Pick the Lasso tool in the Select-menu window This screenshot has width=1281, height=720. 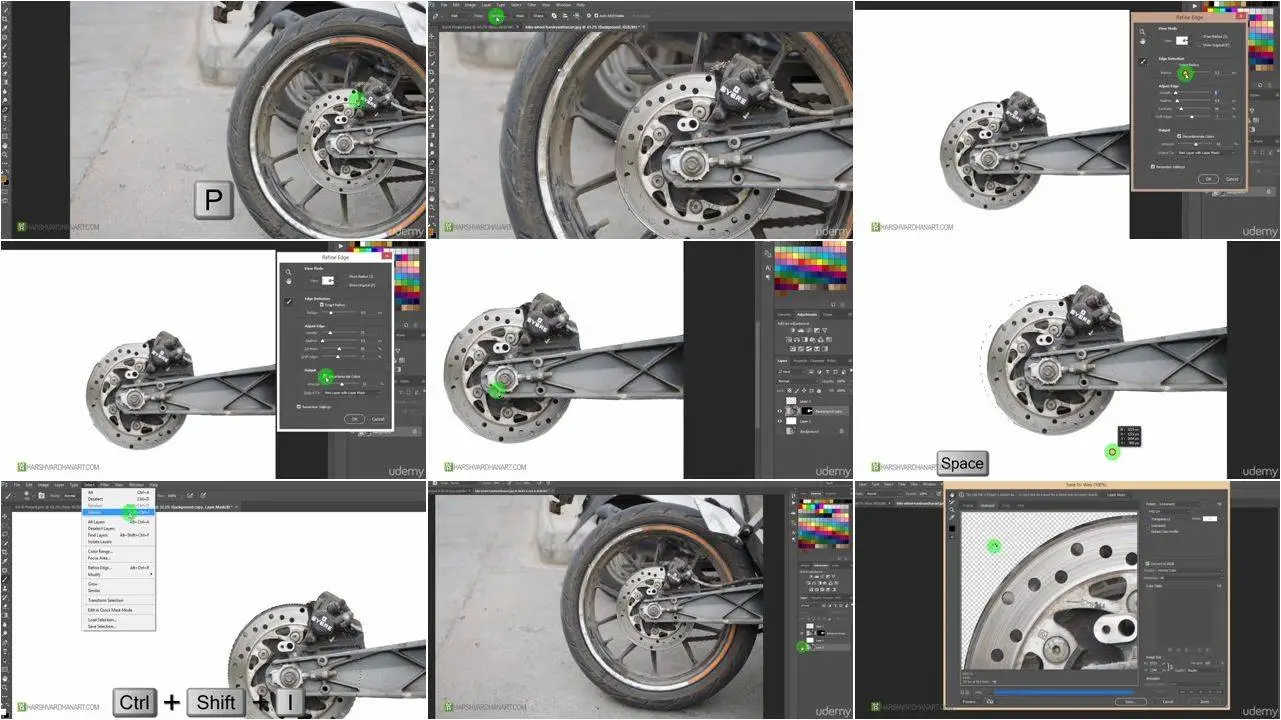[x=5, y=533]
